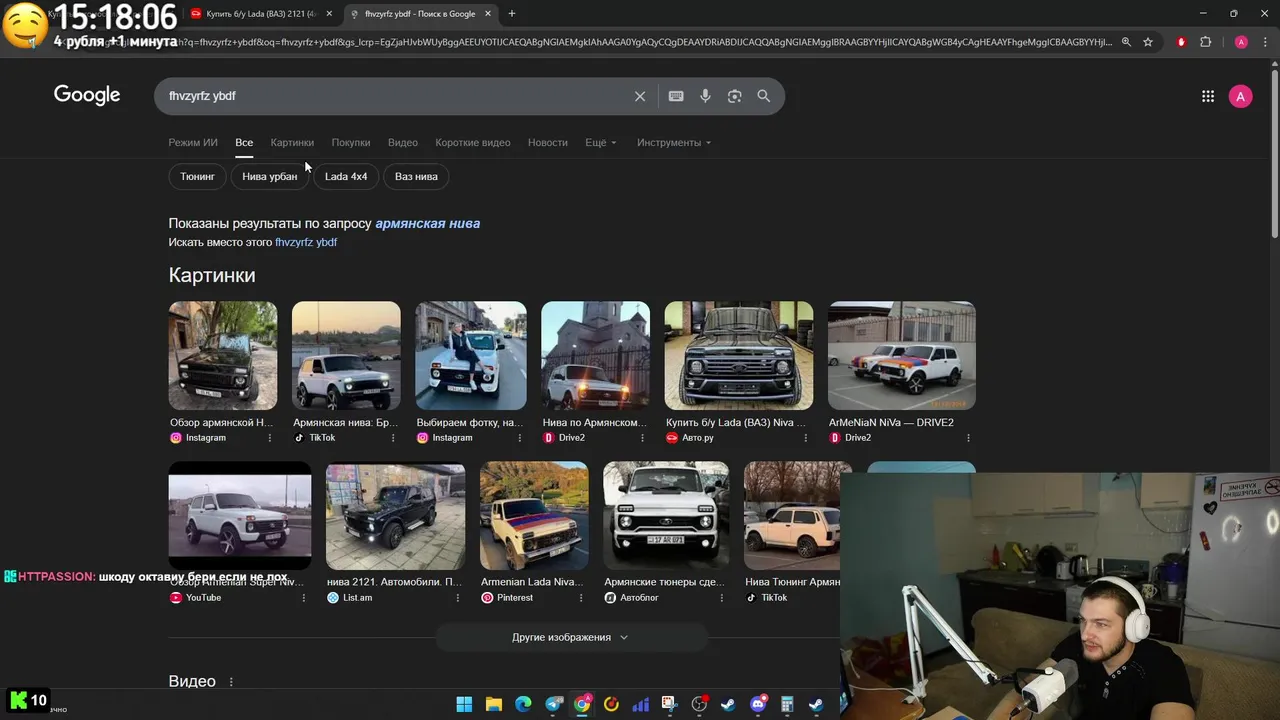Select the Все results tab

244,142
